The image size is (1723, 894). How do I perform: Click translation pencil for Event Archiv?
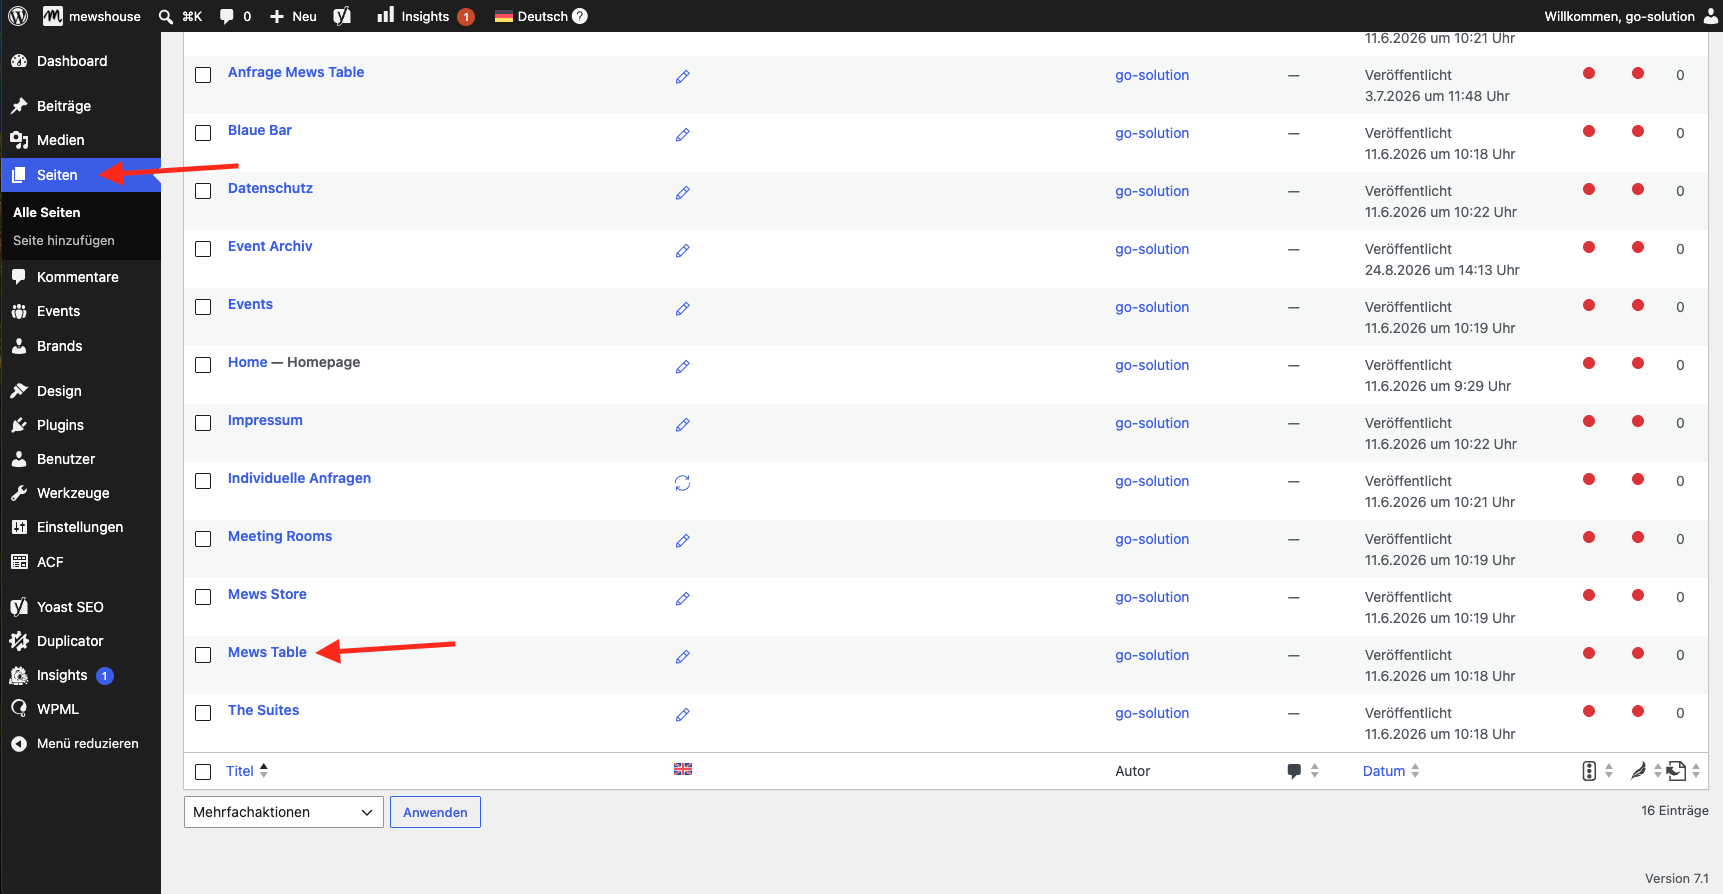coord(683,251)
